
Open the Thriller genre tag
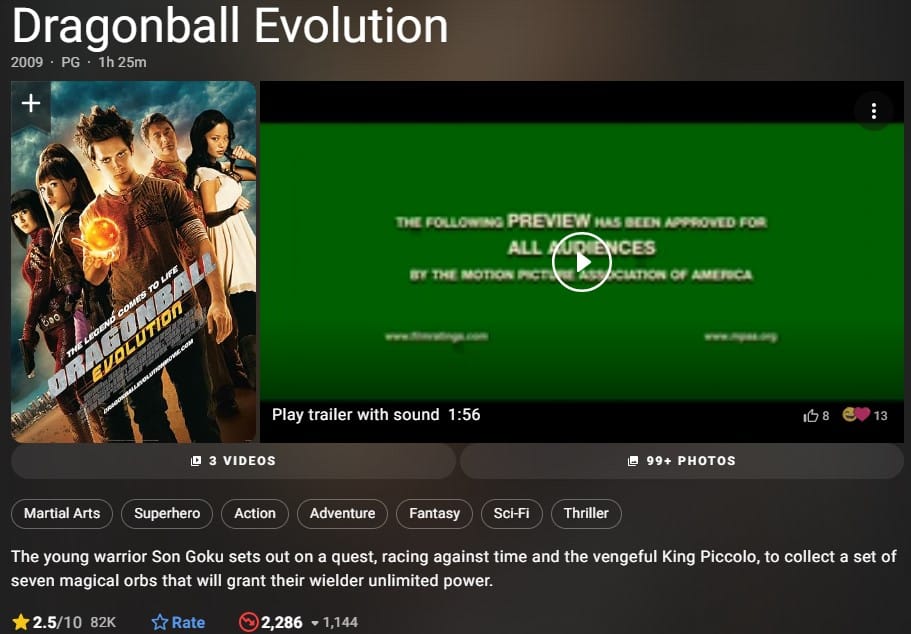[586, 514]
